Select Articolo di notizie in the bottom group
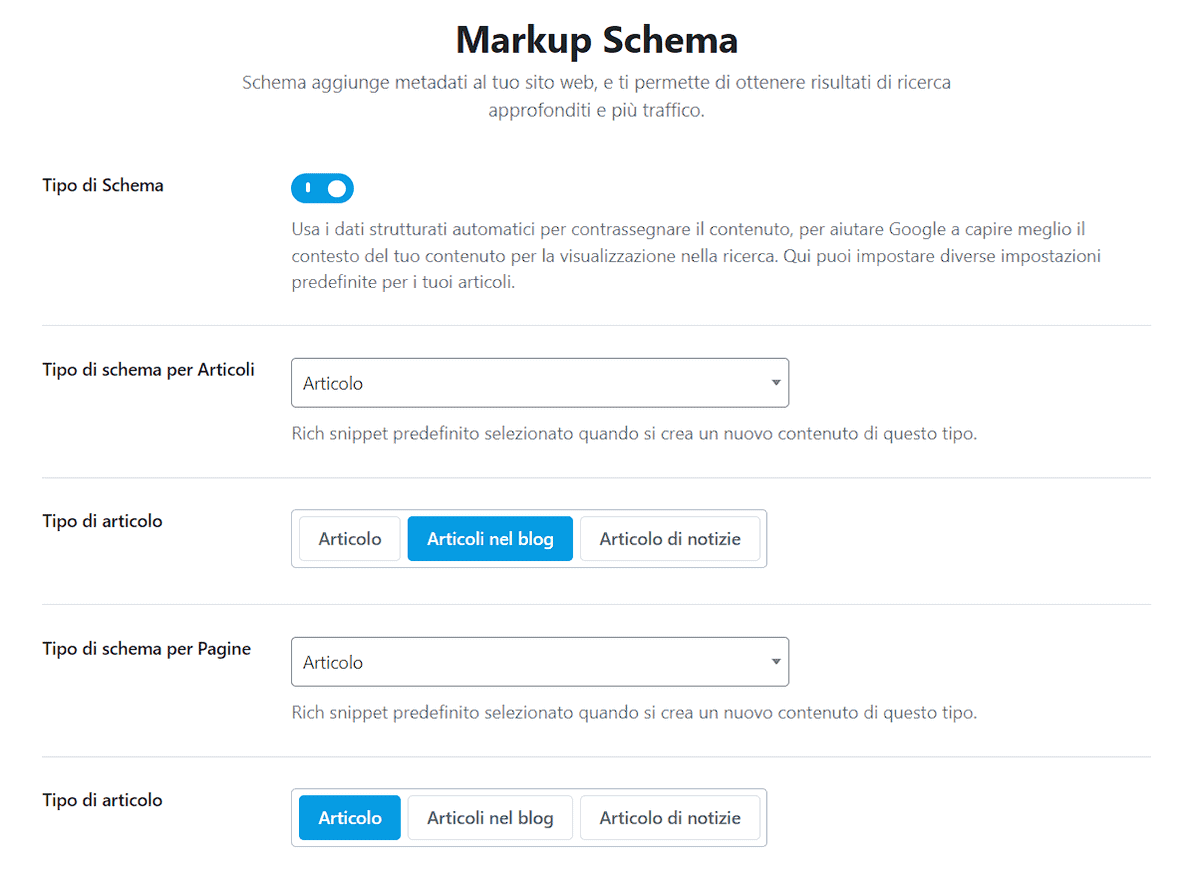This screenshot has width=1200, height=874. point(670,817)
